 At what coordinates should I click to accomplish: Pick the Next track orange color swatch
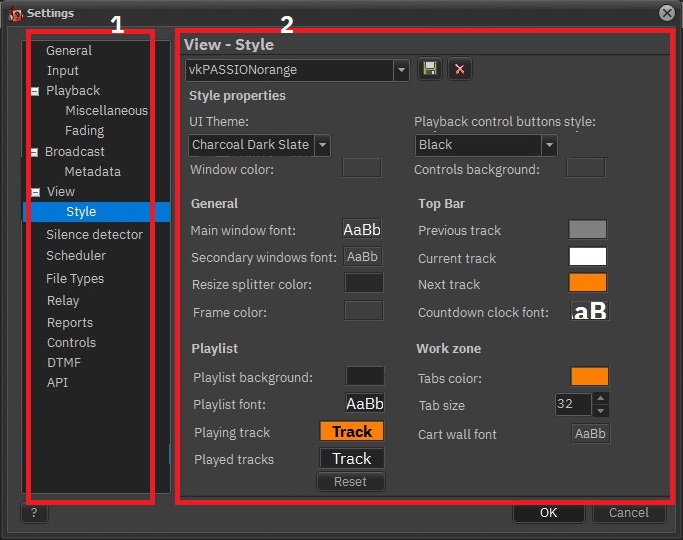pyautogui.click(x=588, y=284)
